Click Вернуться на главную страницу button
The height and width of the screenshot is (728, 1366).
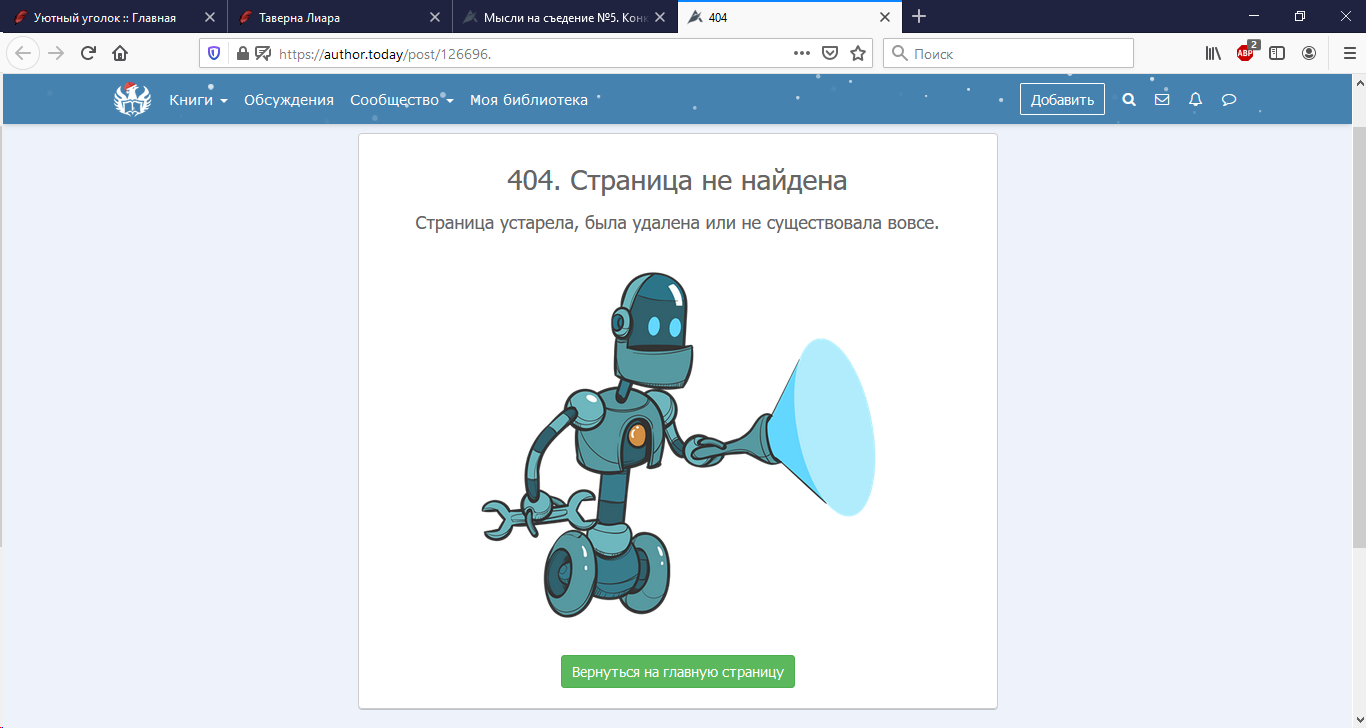678,672
